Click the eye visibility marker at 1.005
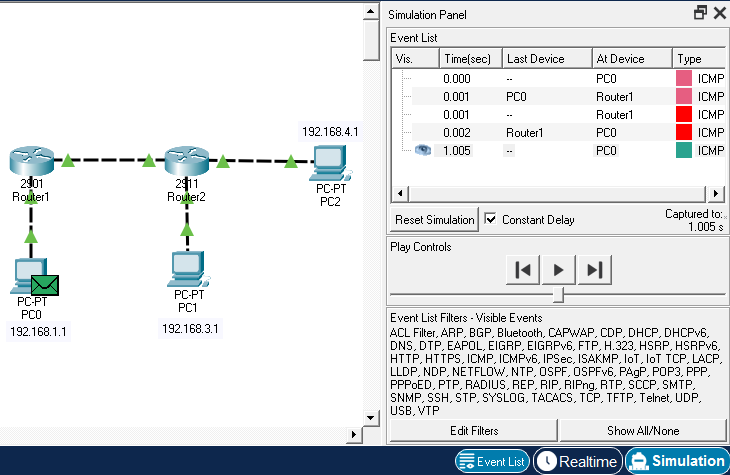730x475 pixels. (422, 150)
